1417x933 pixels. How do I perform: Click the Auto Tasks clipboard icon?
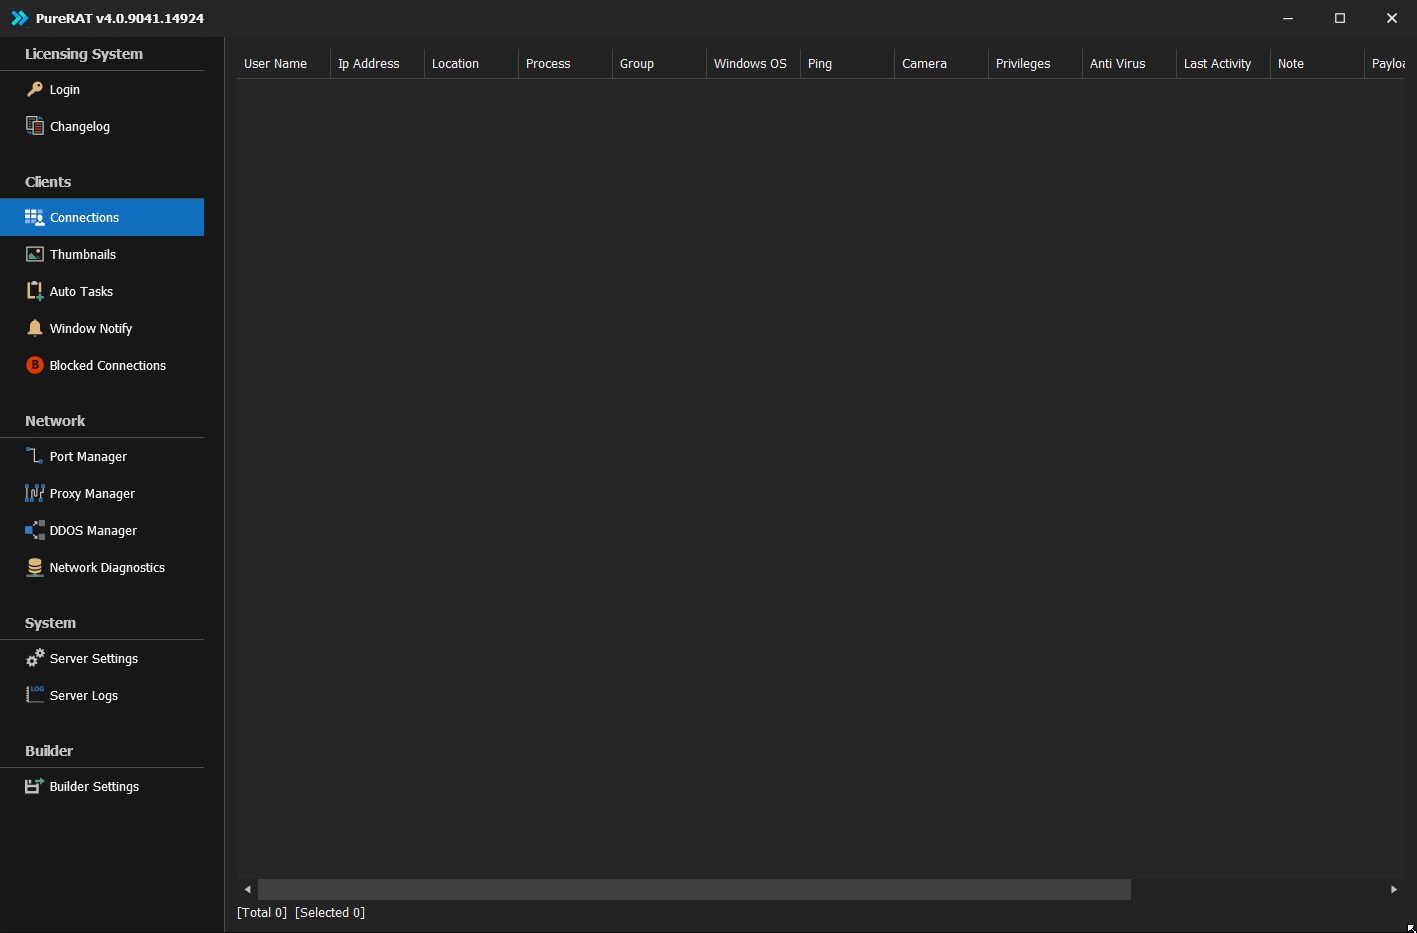[35, 291]
